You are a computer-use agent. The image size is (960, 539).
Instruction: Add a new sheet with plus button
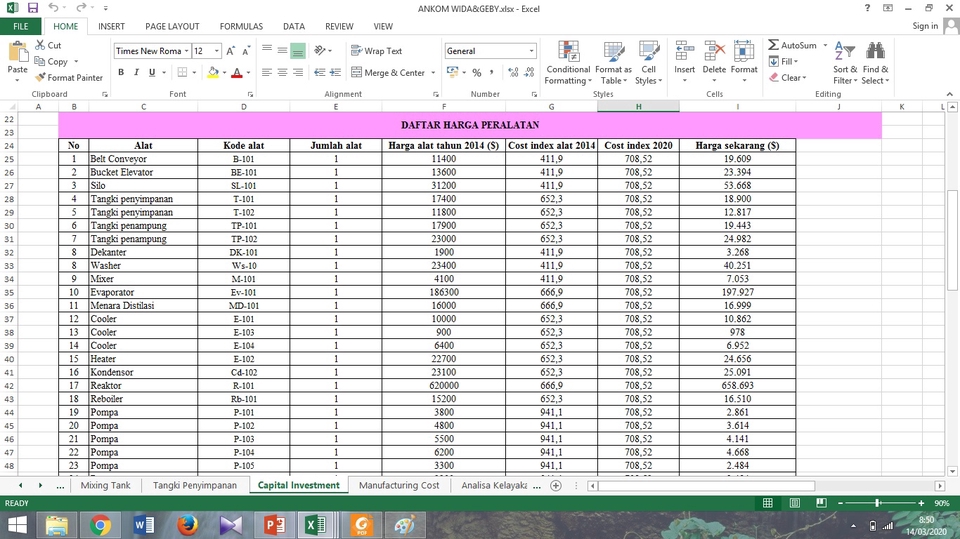tap(555, 485)
